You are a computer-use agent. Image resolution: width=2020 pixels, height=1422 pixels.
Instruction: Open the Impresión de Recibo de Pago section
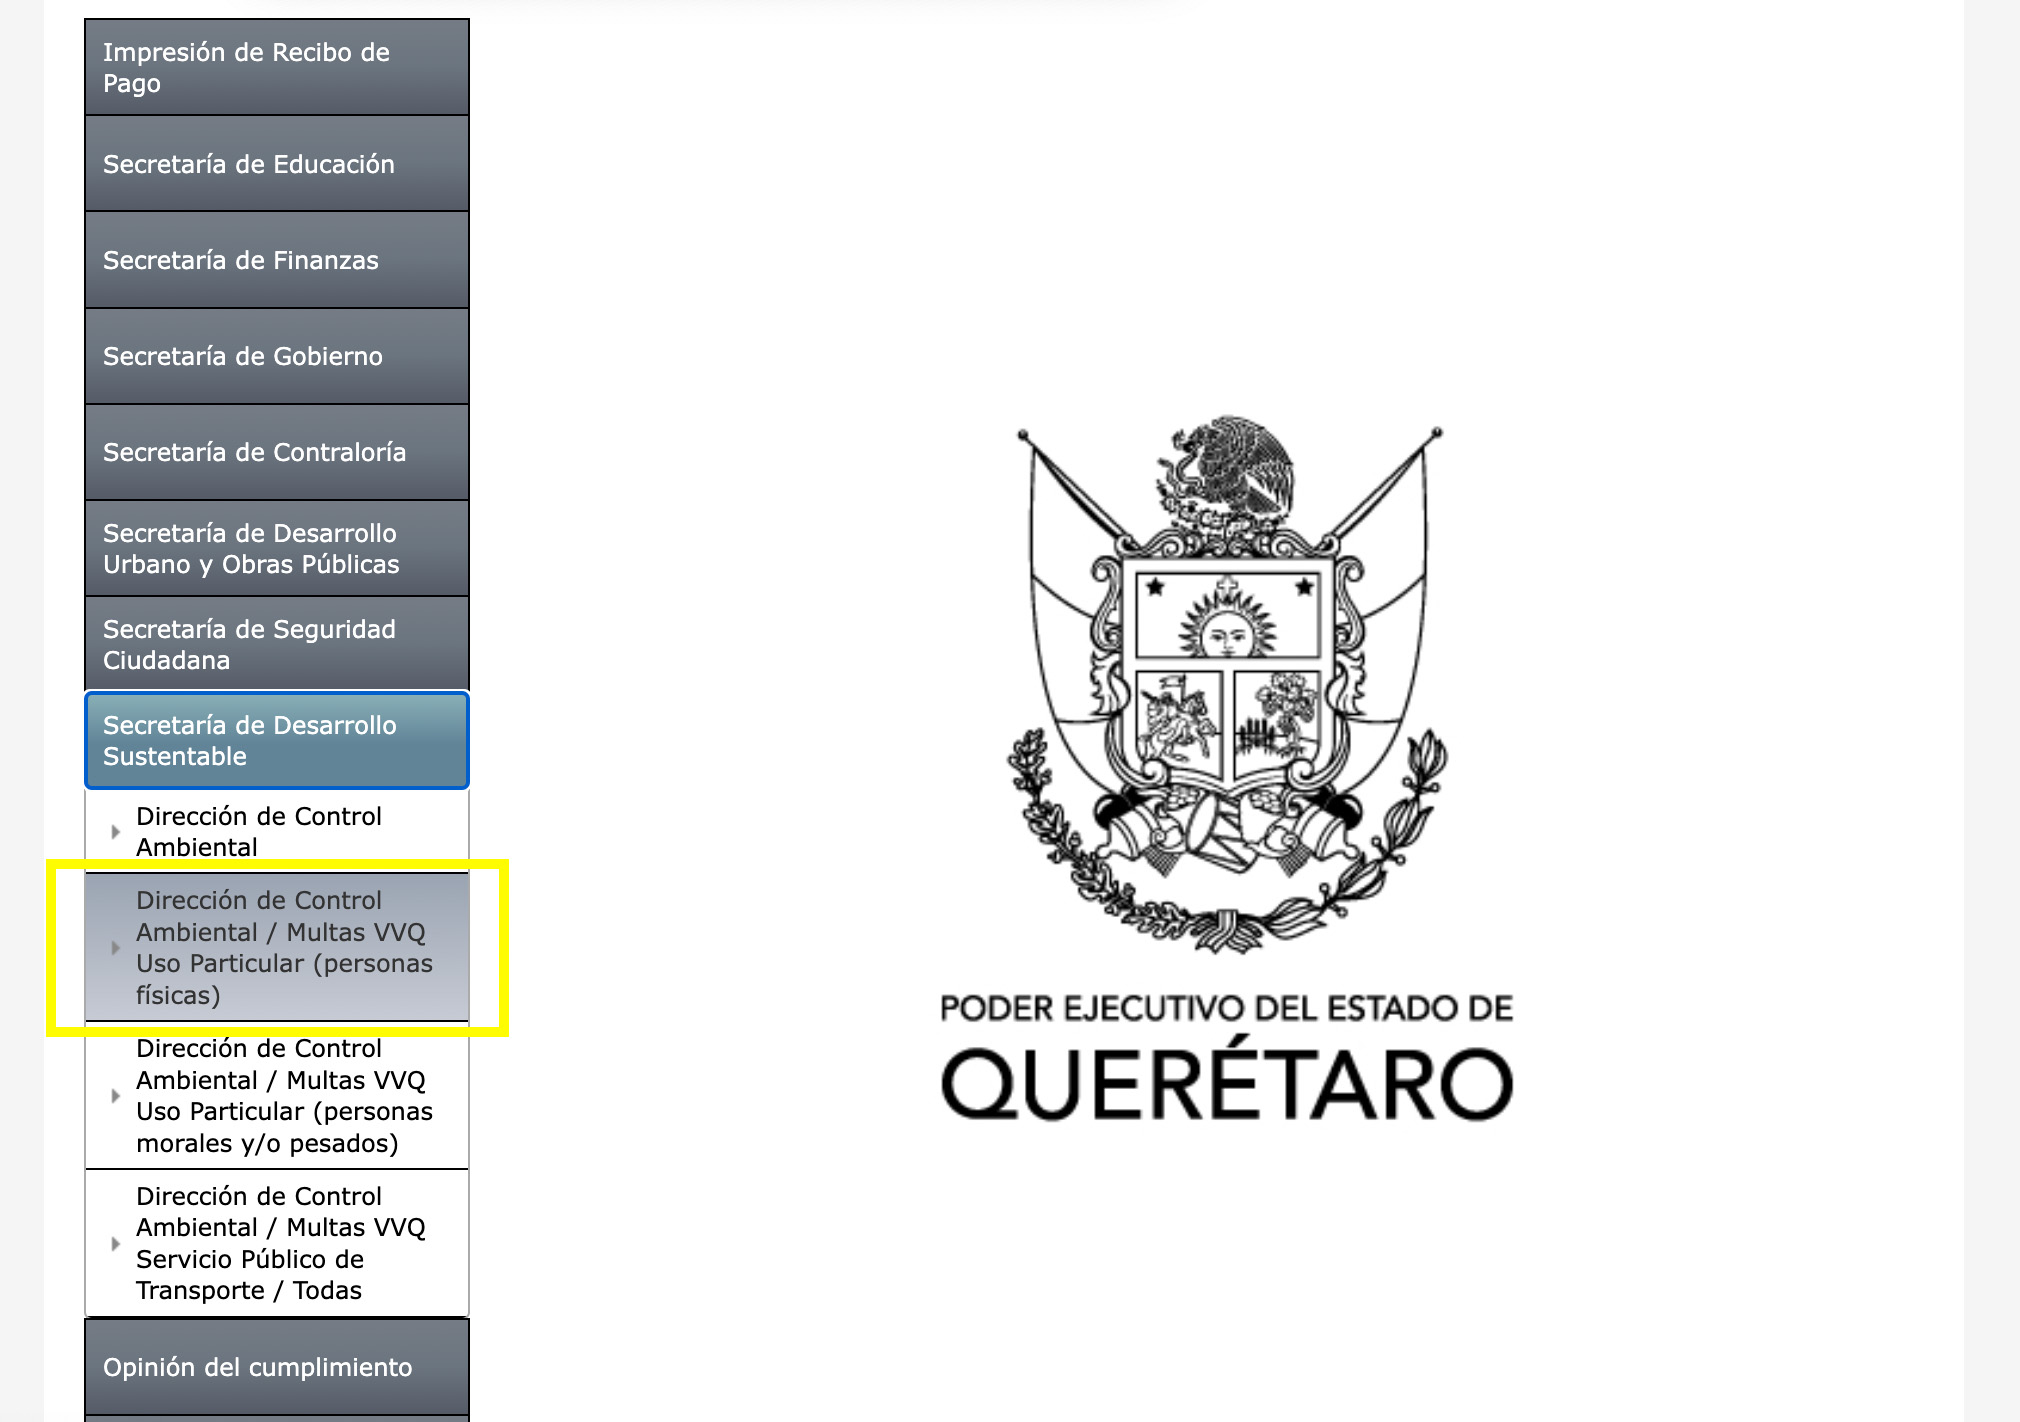click(277, 67)
